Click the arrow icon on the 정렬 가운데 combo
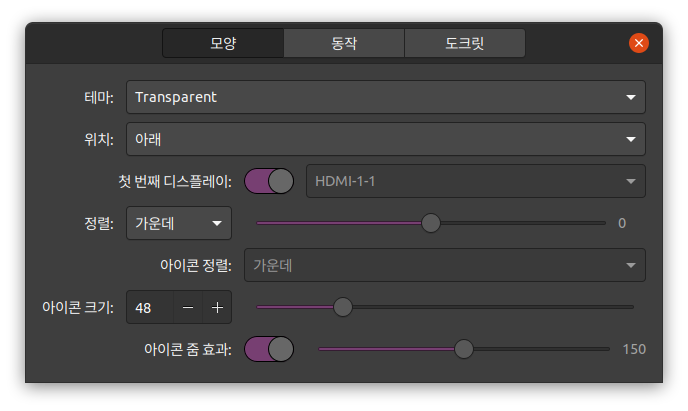The image size is (688, 411). (216, 223)
